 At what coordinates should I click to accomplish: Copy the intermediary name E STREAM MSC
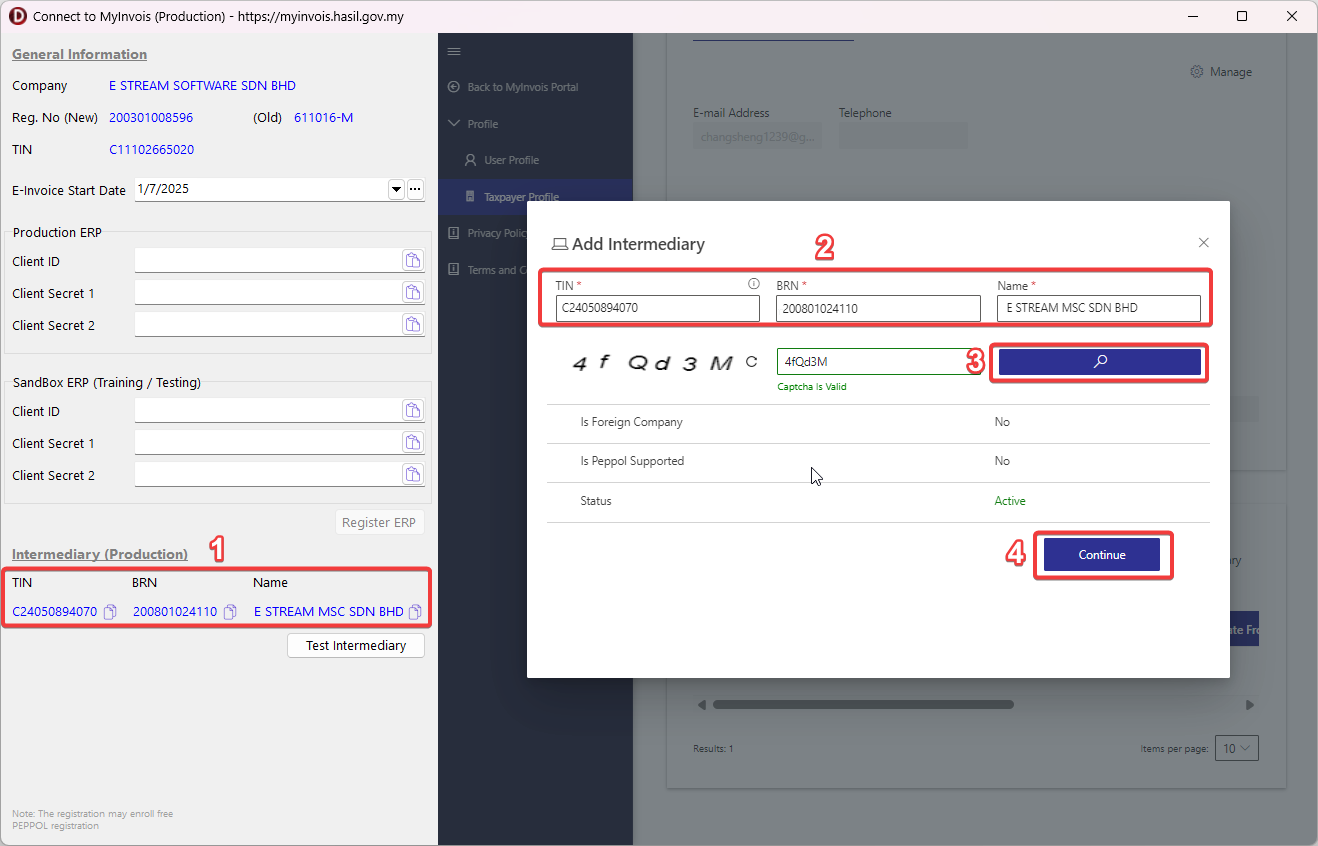[x=415, y=612]
